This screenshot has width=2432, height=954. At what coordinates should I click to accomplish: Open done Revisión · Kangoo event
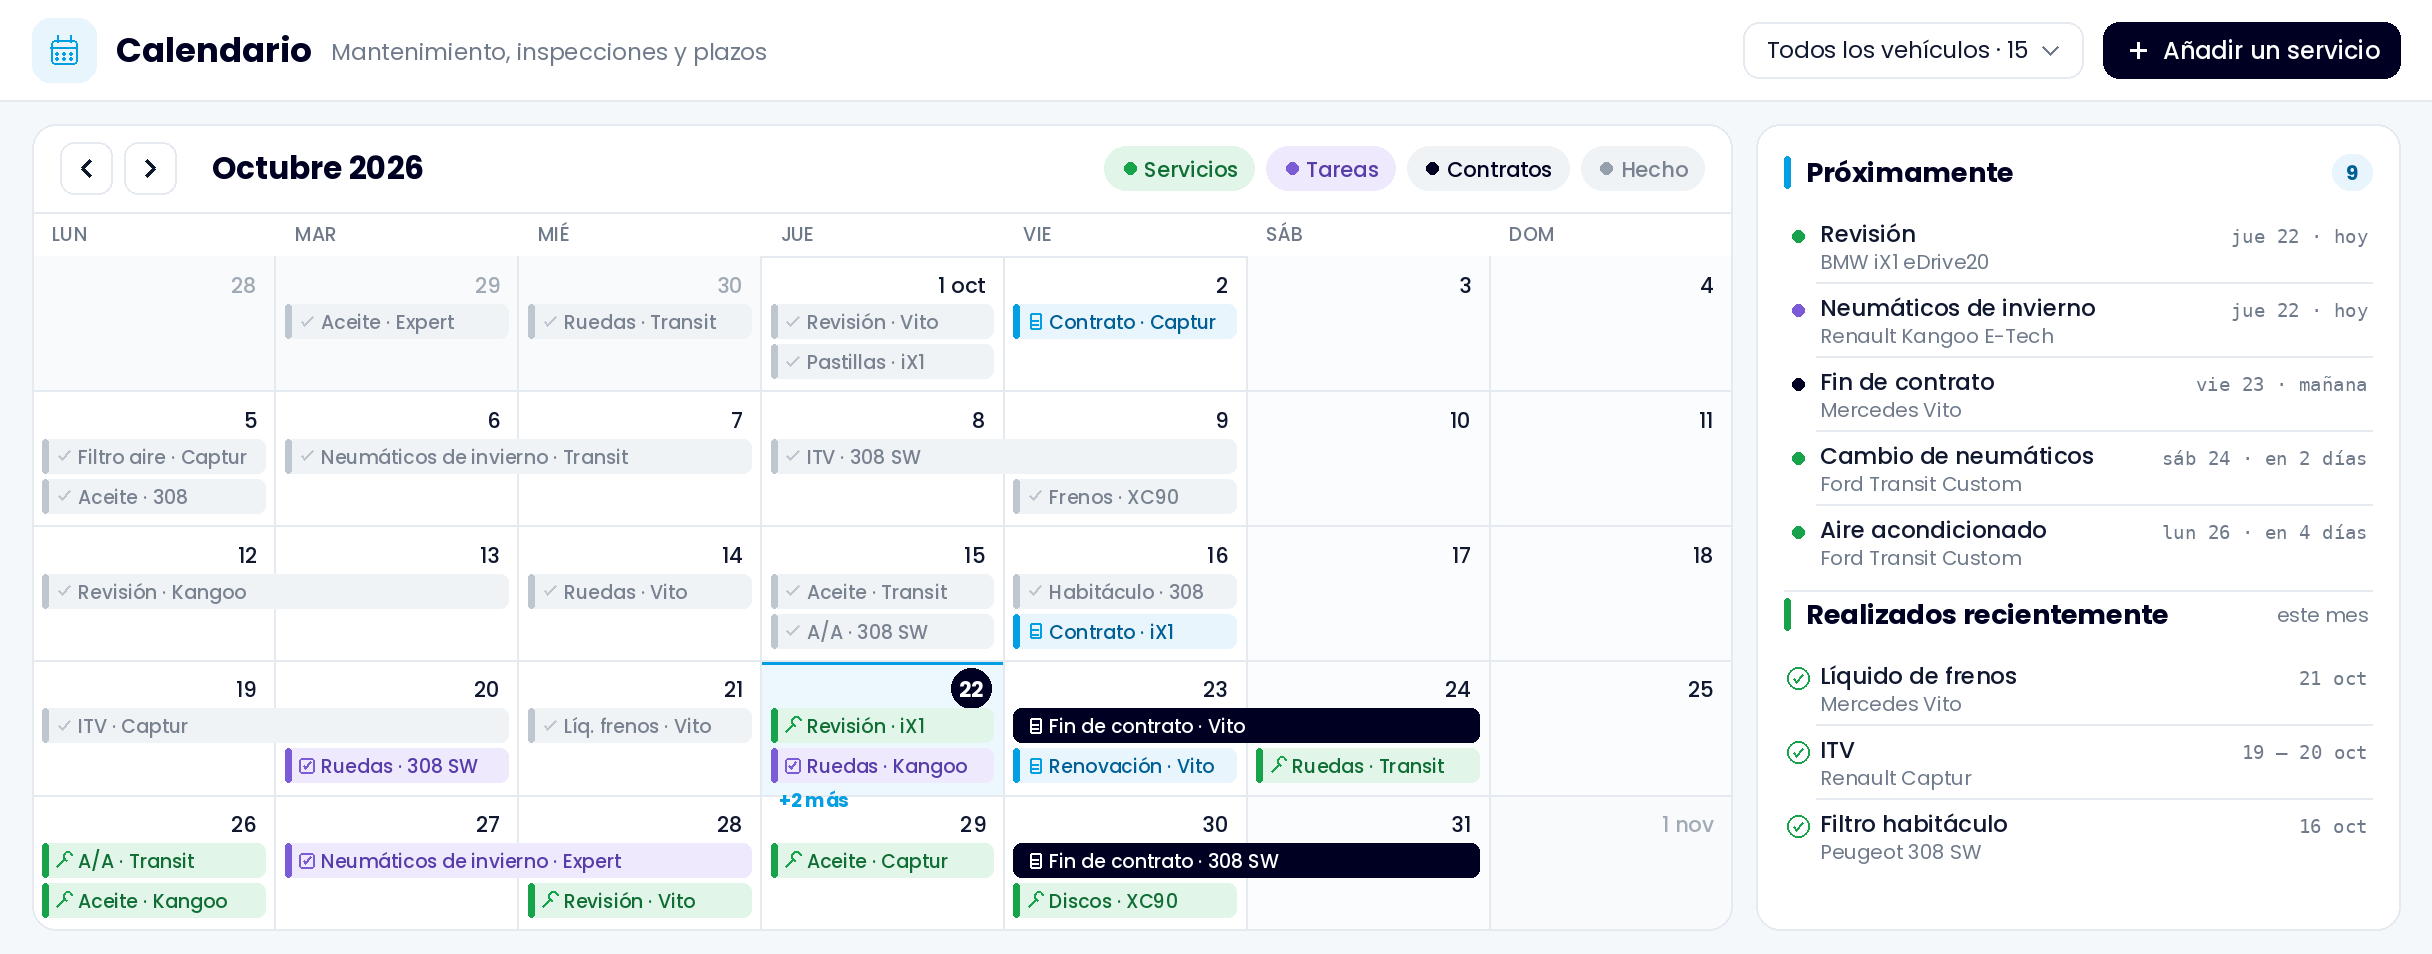[x=275, y=592]
